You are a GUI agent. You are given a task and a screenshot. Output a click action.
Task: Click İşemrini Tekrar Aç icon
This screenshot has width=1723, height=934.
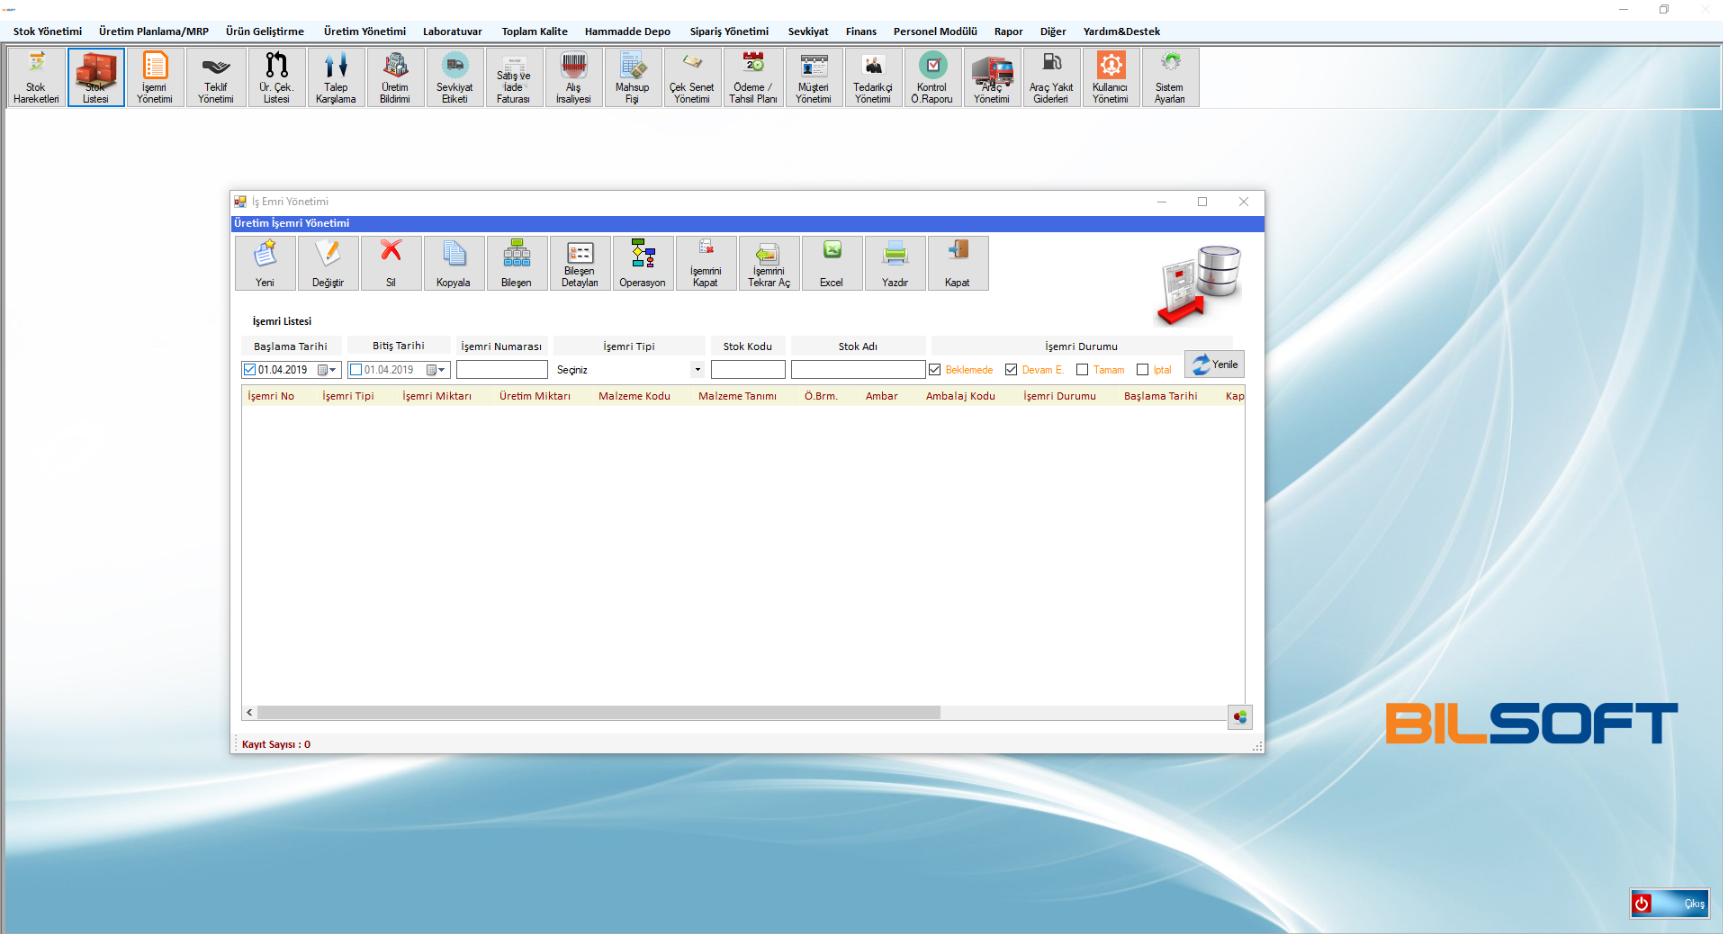click(x=769, y=263)
